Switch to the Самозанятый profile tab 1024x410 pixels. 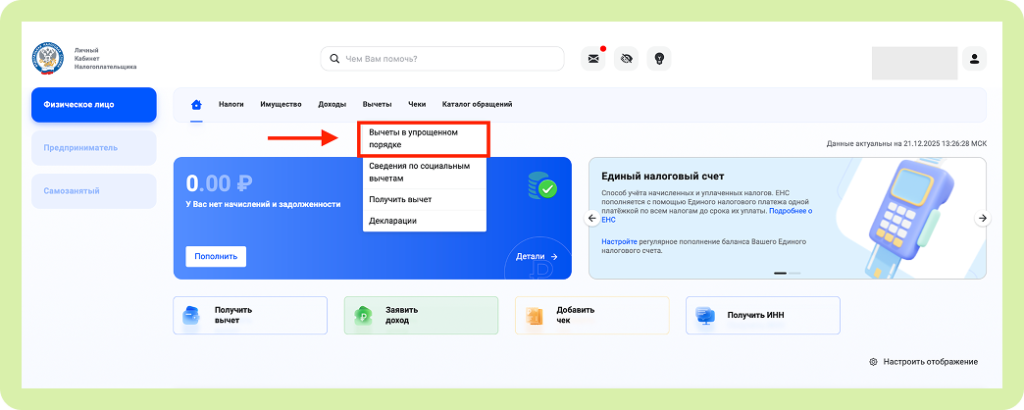(x=94, y=190)
